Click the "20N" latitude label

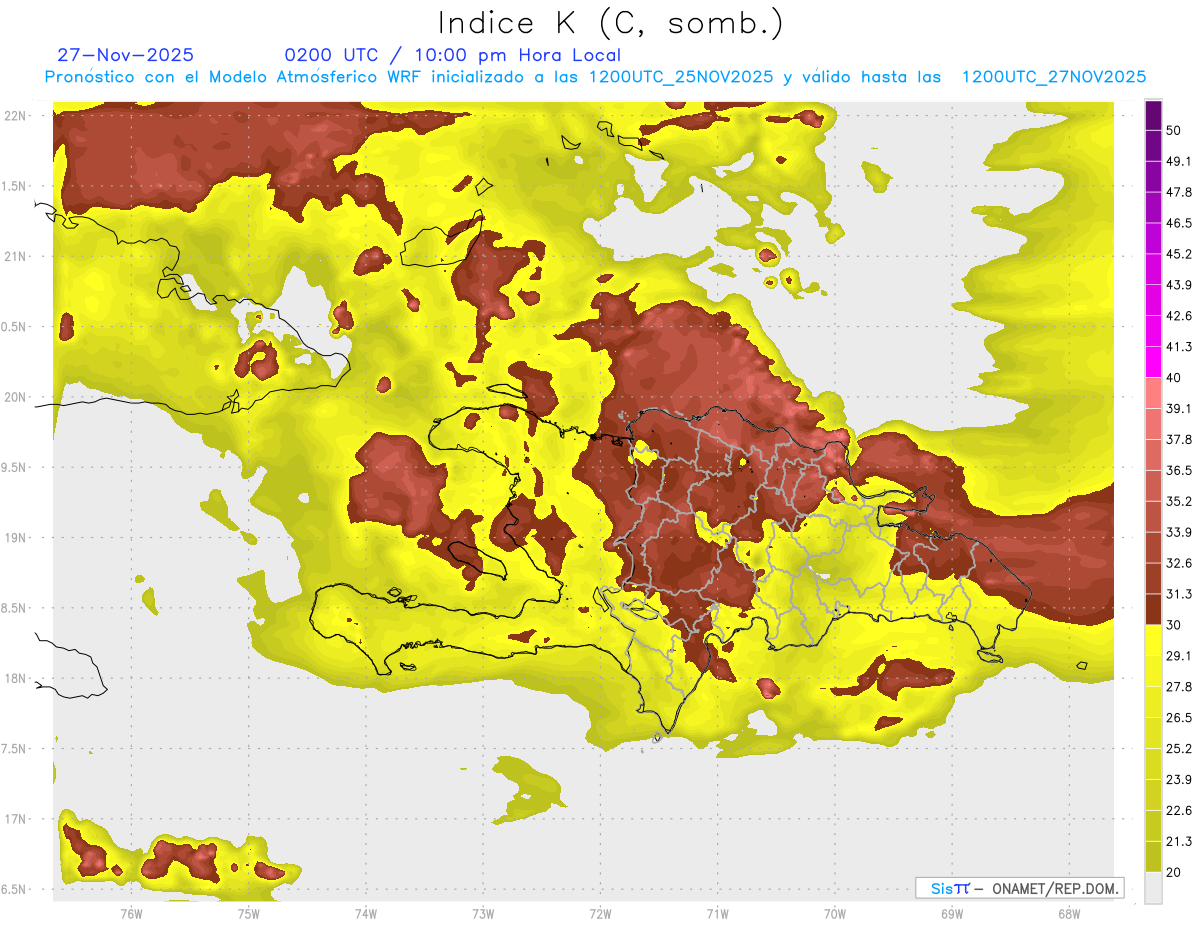pos(15,397)
